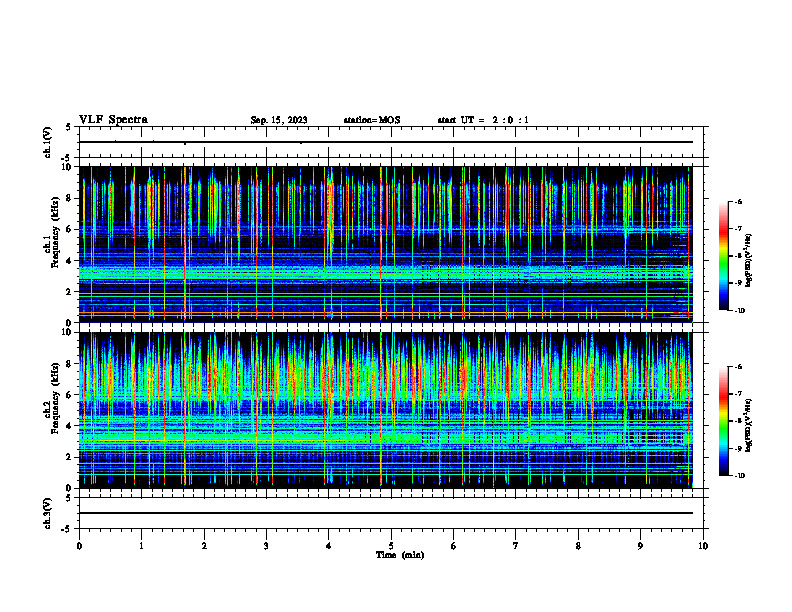Click time axis tick label "3"

[266, 546]
